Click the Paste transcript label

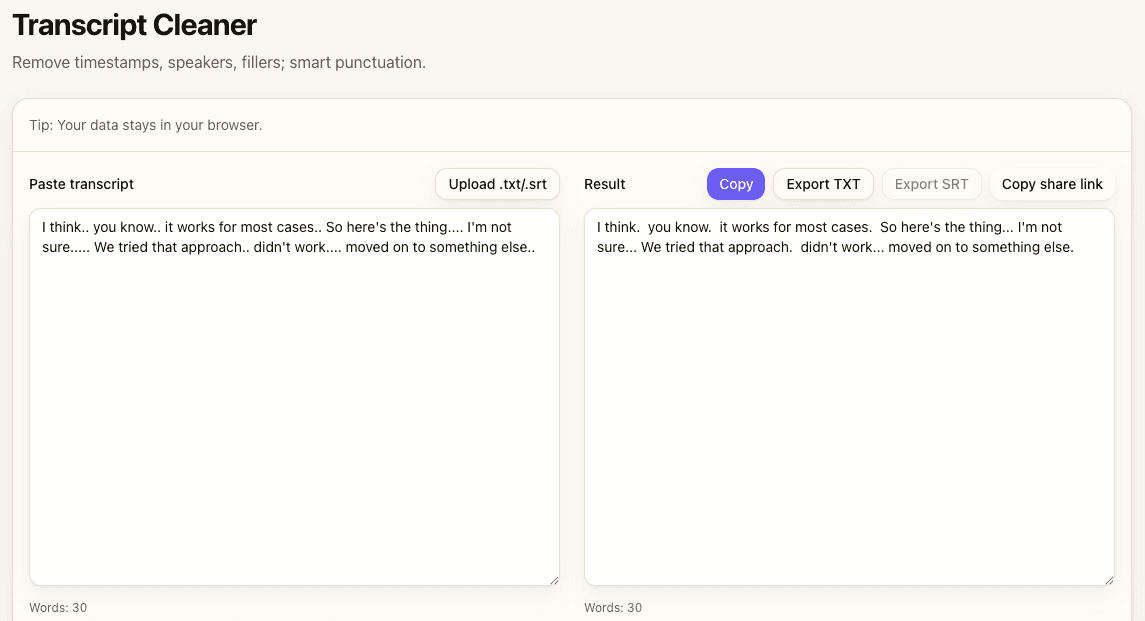click(x=81, y=184)
